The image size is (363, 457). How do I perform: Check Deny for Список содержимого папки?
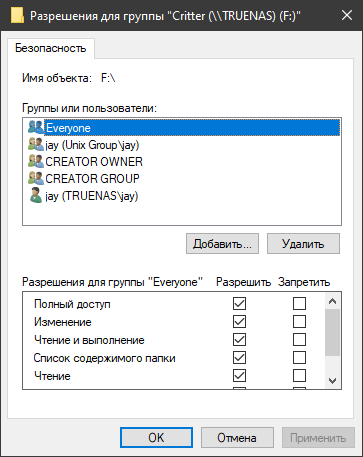(x=299, y=358)
